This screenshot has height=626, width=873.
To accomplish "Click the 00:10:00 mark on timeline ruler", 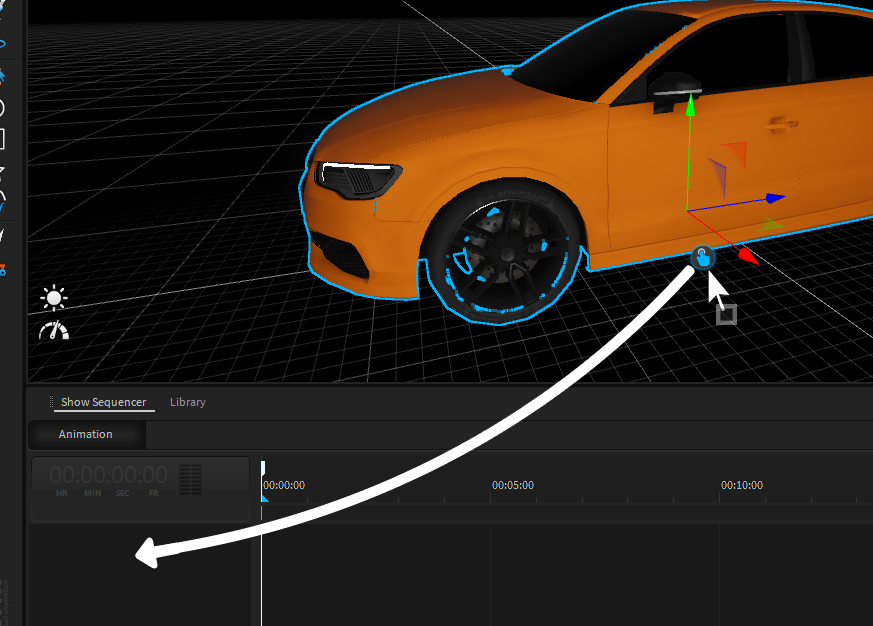I will pyautogui.click(x=741, y=485).
